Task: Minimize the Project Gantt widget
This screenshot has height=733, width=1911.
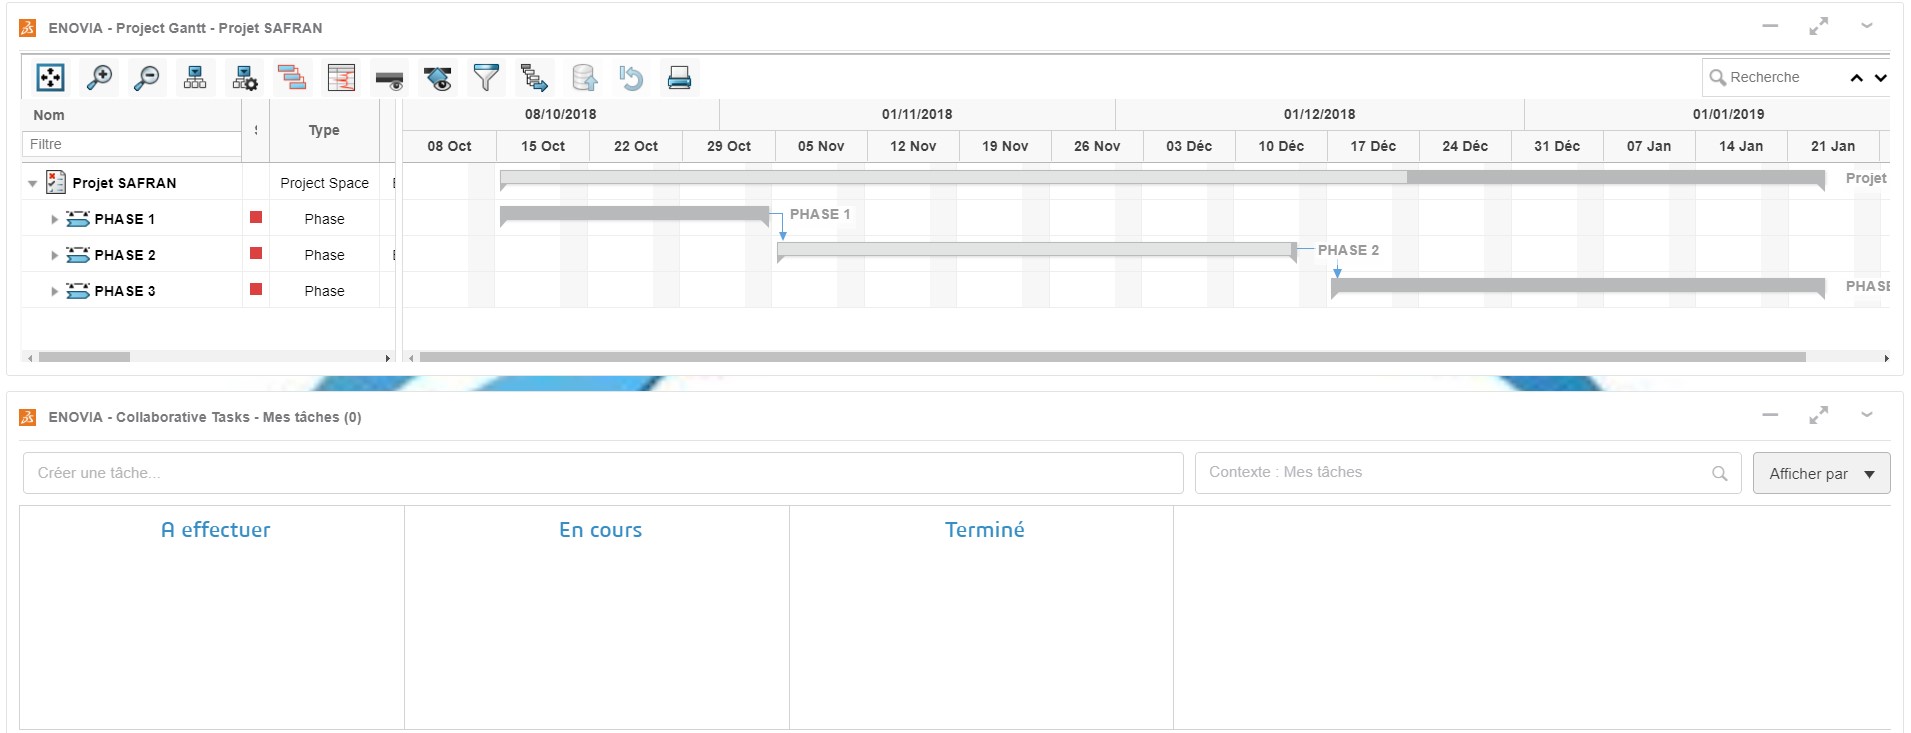Action: [x=1770, y=26]
